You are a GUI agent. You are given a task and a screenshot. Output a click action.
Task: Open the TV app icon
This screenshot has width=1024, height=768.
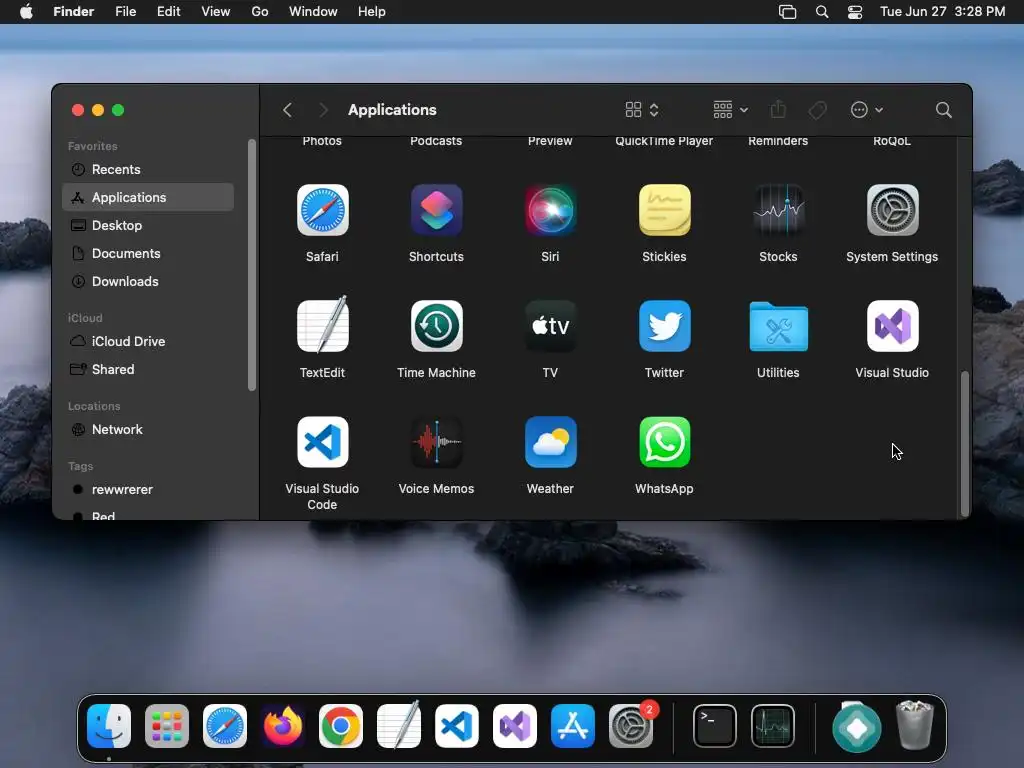(x=550, y=326)
